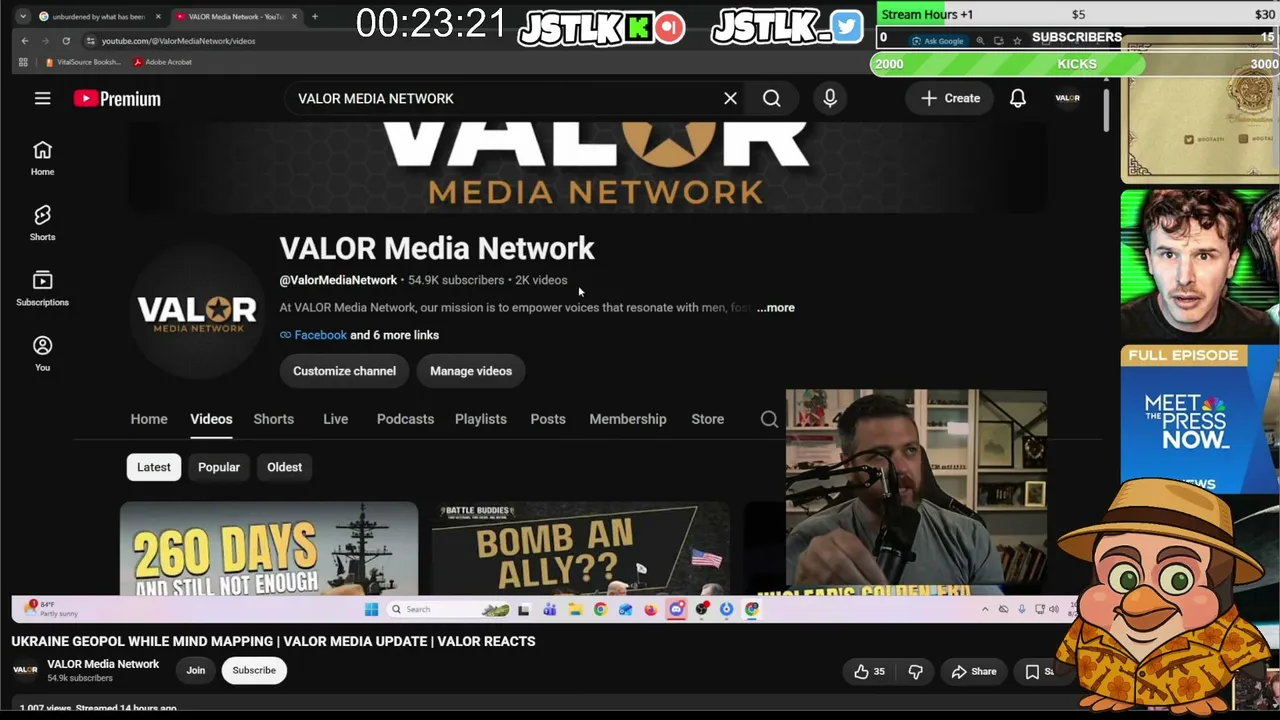Image resolution: width=1280 pixels, height=720 pixels.
Task: Switch to the channel Shorts tab
Action: point(273,419)
